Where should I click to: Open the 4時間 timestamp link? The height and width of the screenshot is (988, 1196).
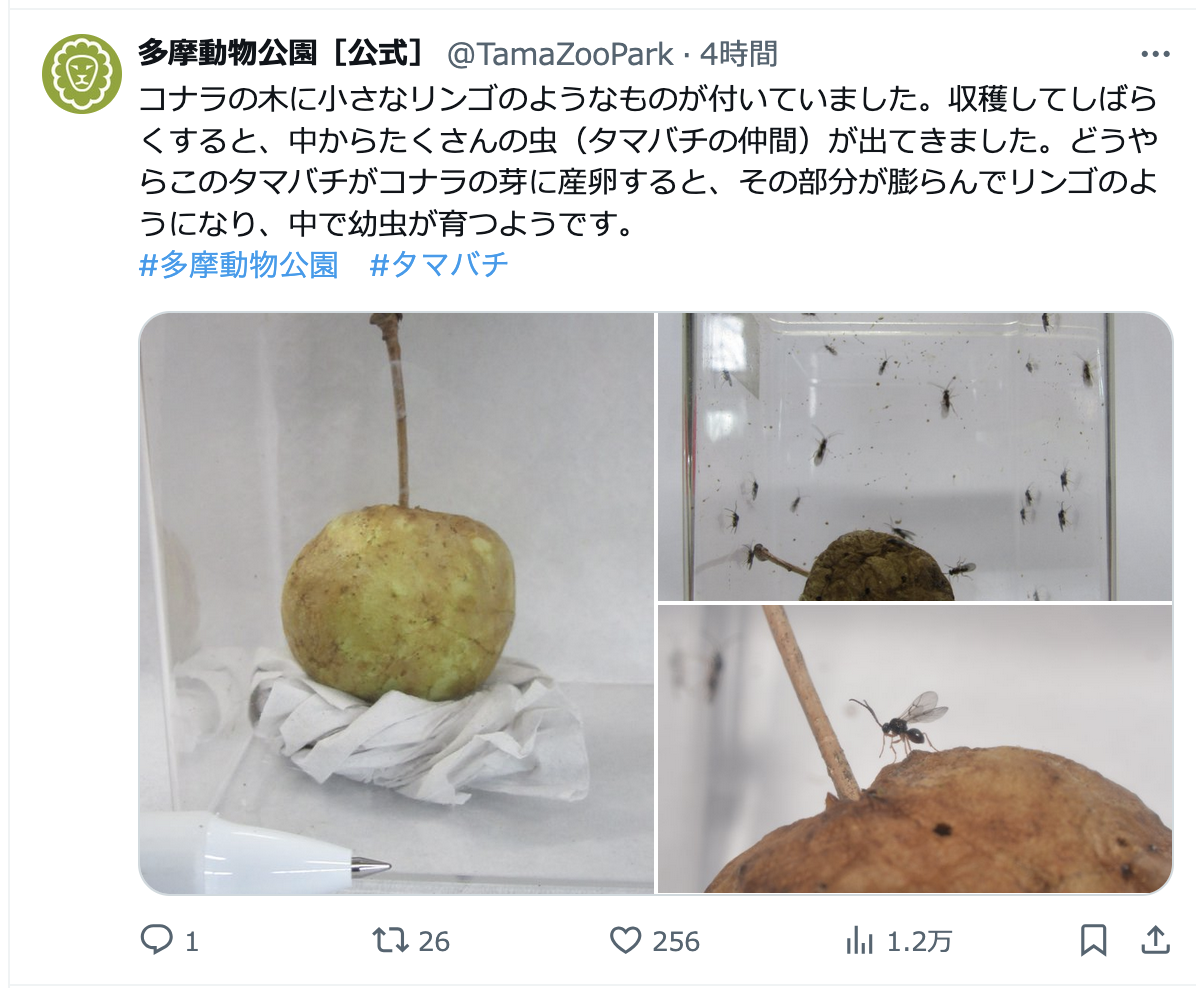pos(738,54)
